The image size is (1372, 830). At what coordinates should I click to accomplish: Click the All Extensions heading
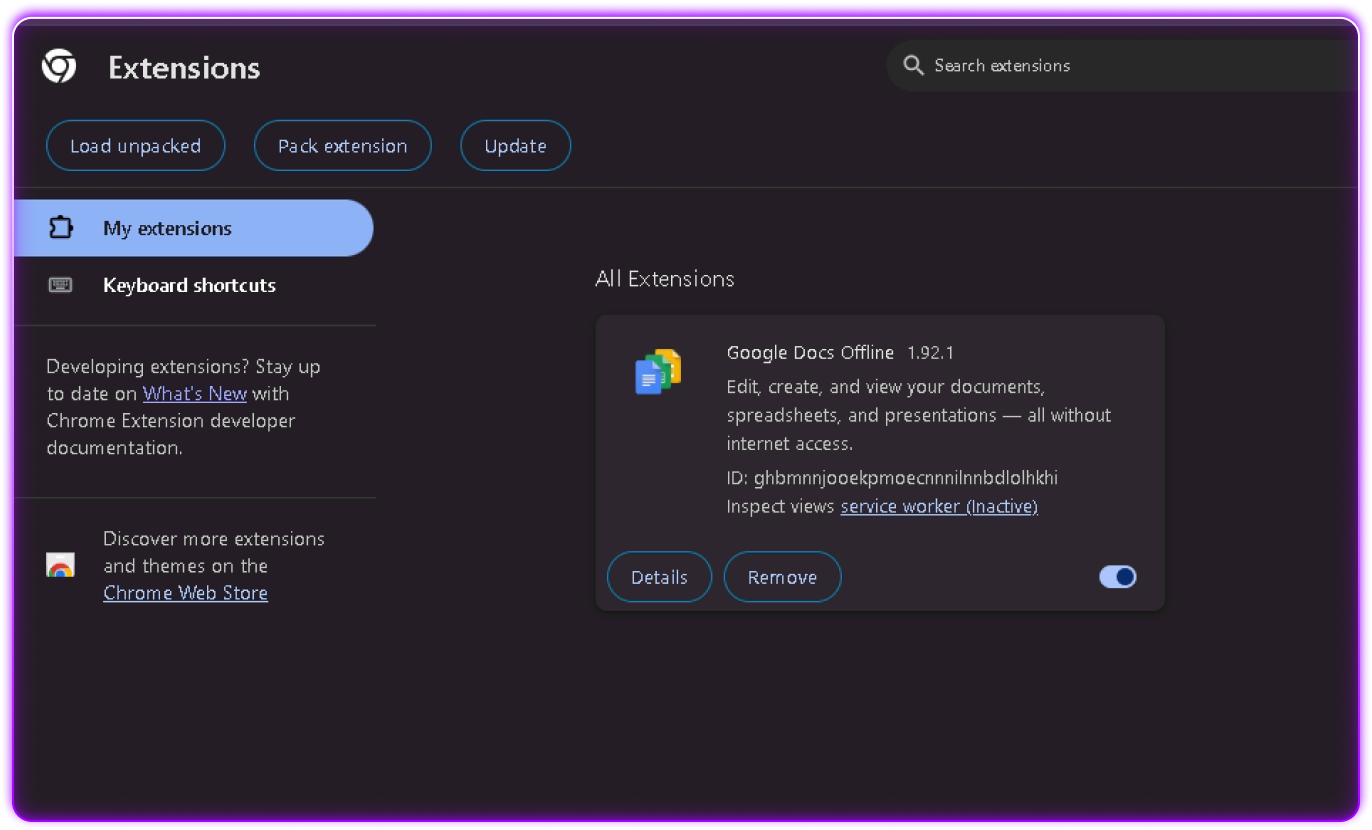pyautogui.click(x=665, y=279)
